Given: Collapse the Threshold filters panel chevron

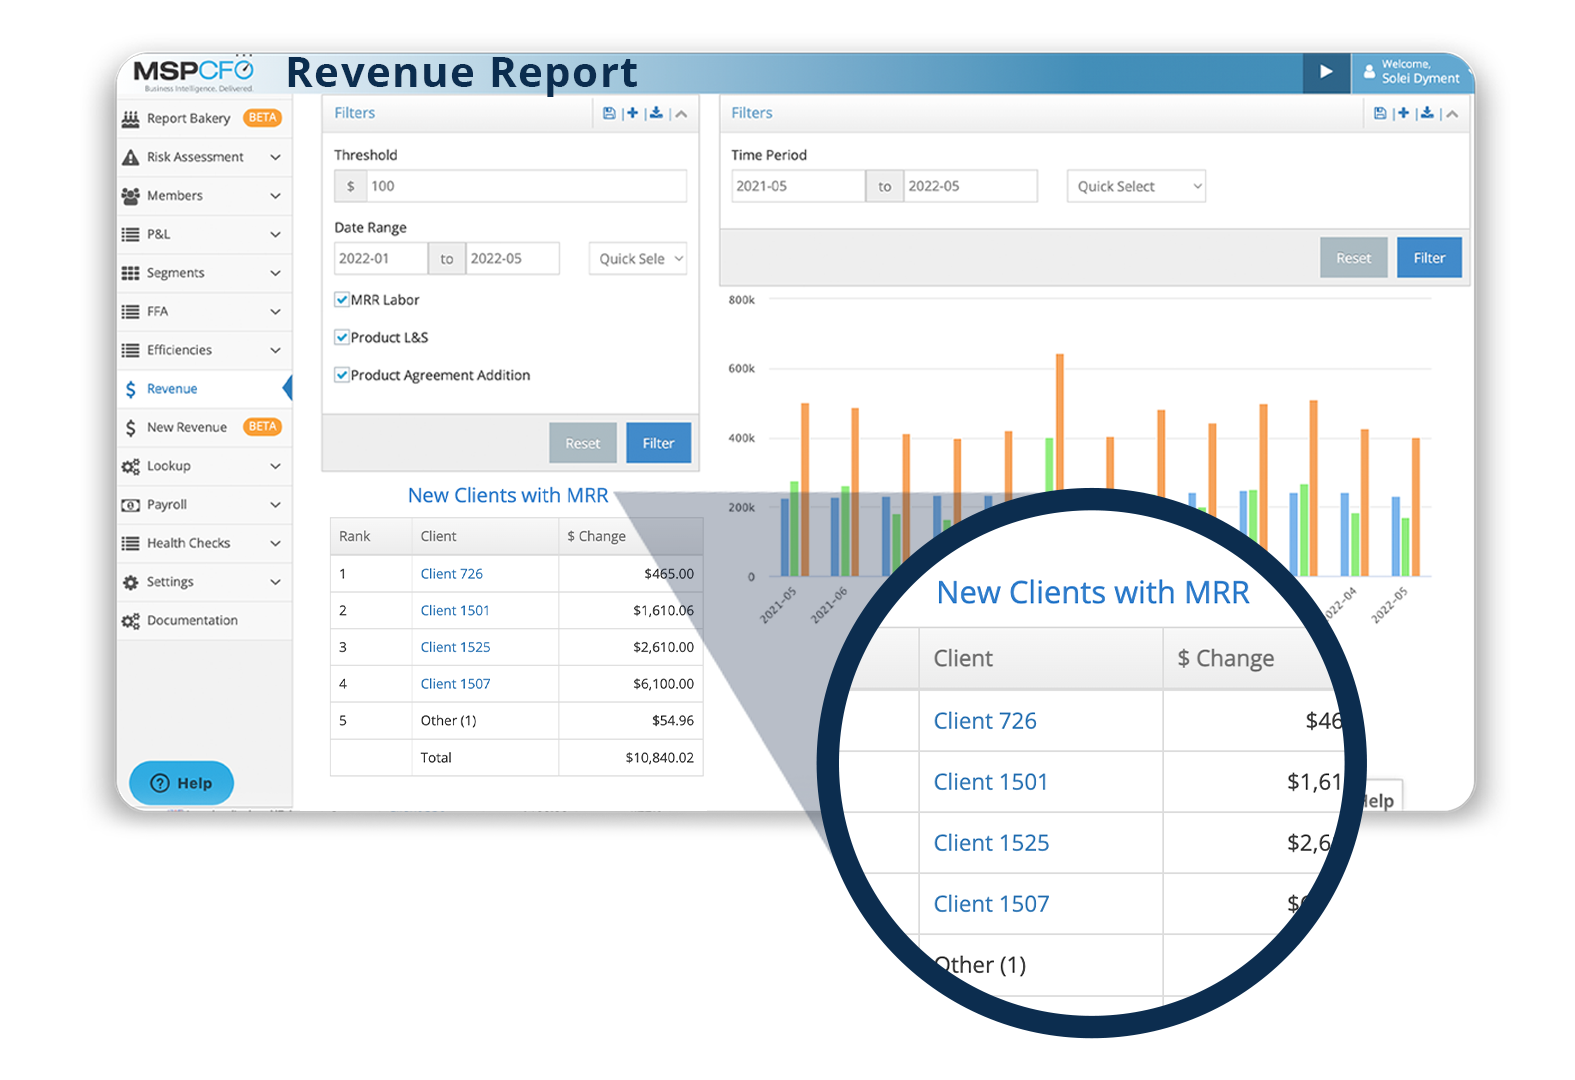Looking at the screenshot, I should [681, 114].
